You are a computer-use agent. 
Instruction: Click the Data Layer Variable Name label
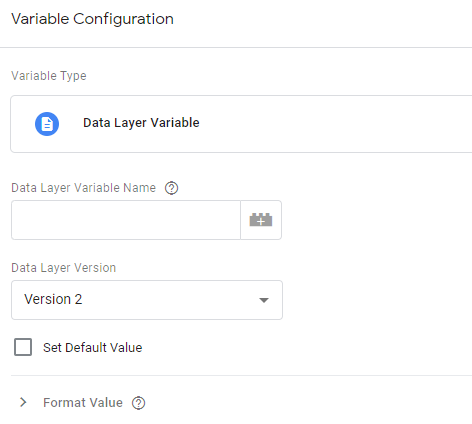(83, 188)
